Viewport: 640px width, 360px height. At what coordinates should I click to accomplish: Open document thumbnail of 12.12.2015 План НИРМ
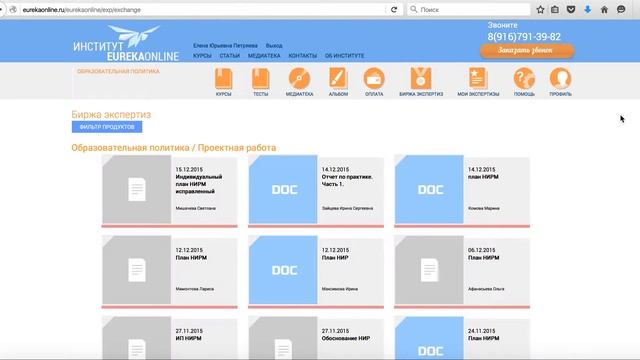137,270
